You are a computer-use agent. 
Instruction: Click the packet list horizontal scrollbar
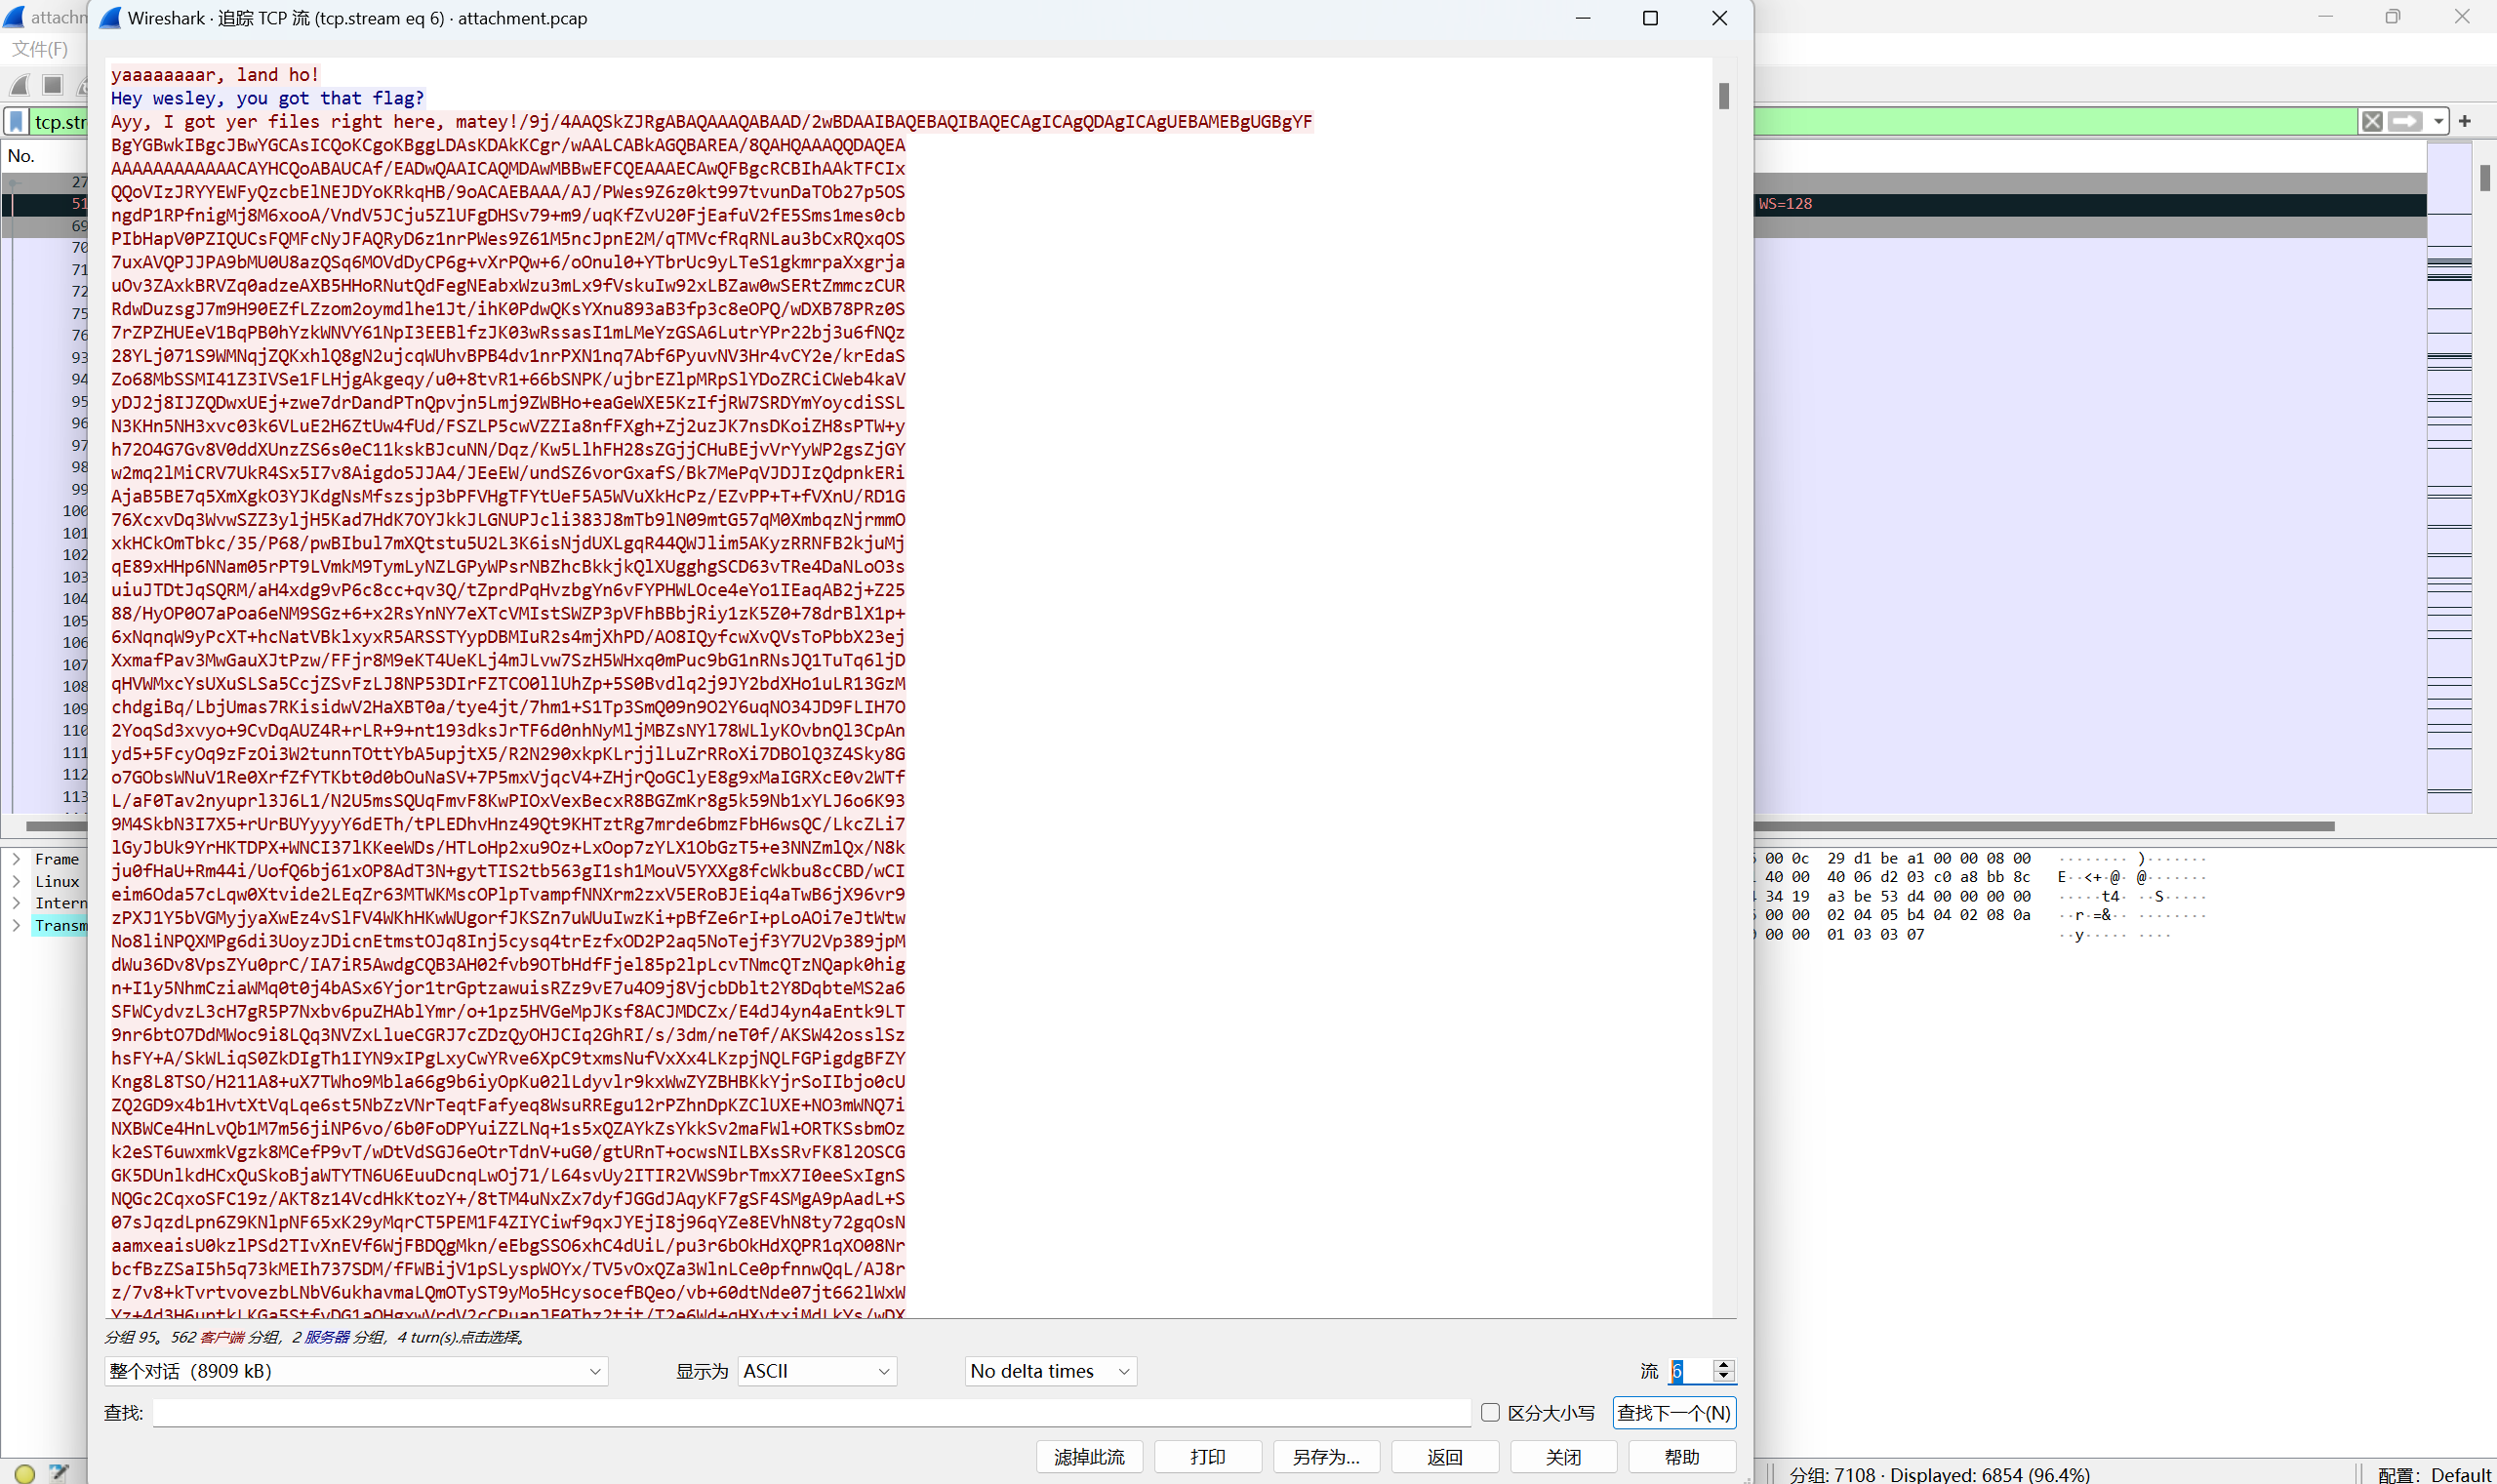point(2044,826)
